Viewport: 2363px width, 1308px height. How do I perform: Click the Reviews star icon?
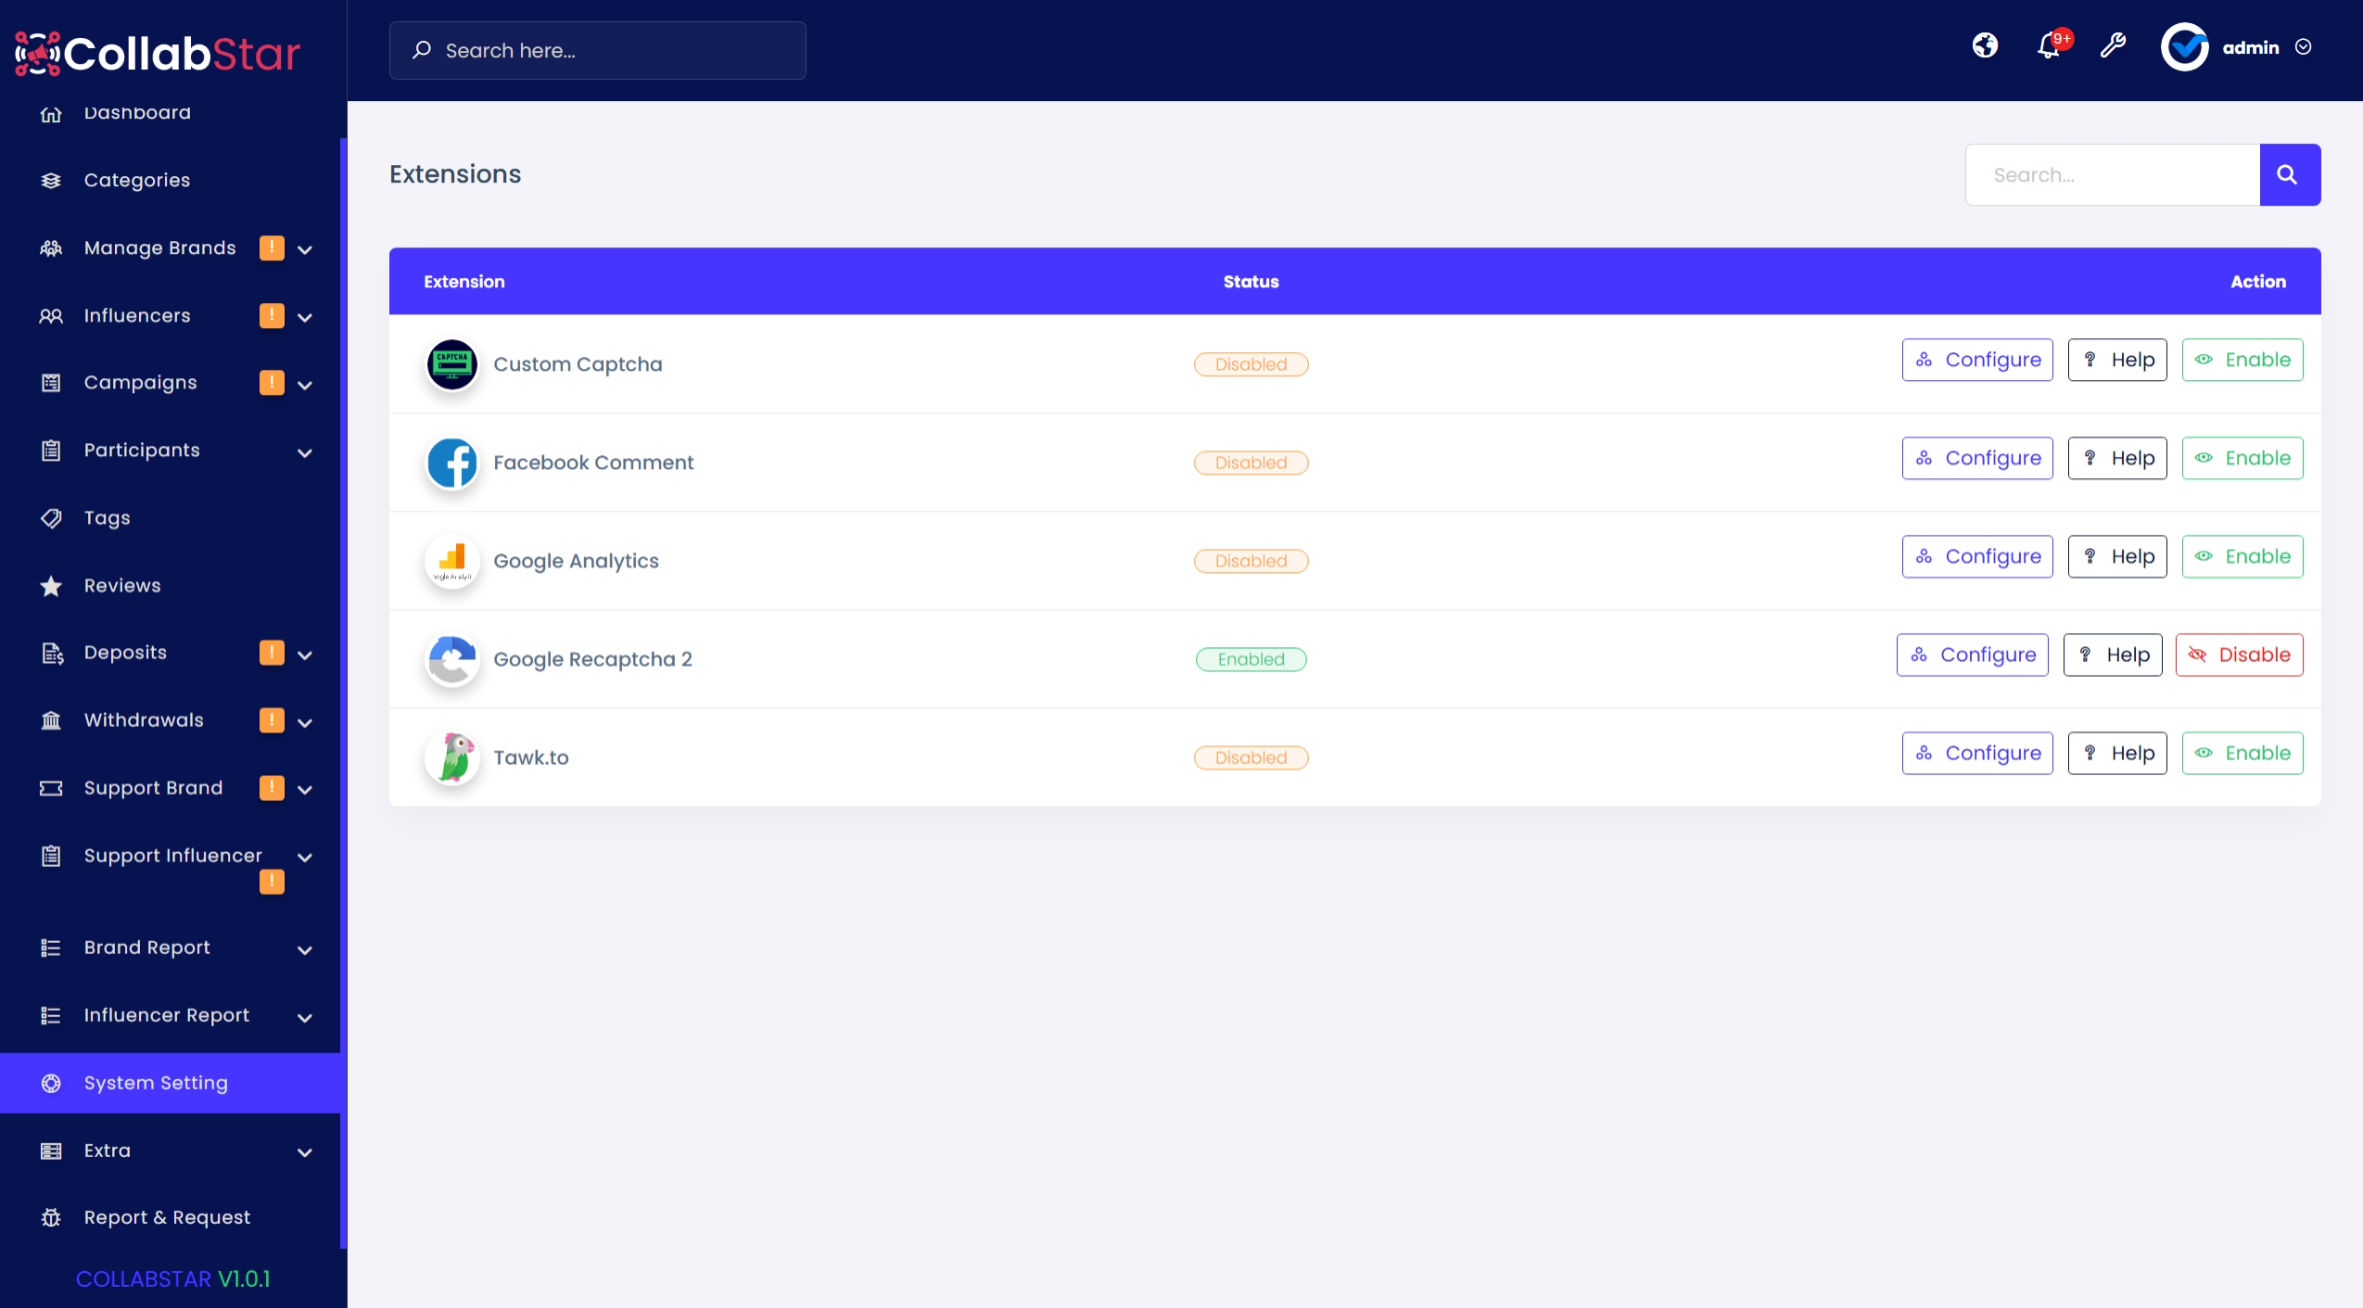point(51,586)
